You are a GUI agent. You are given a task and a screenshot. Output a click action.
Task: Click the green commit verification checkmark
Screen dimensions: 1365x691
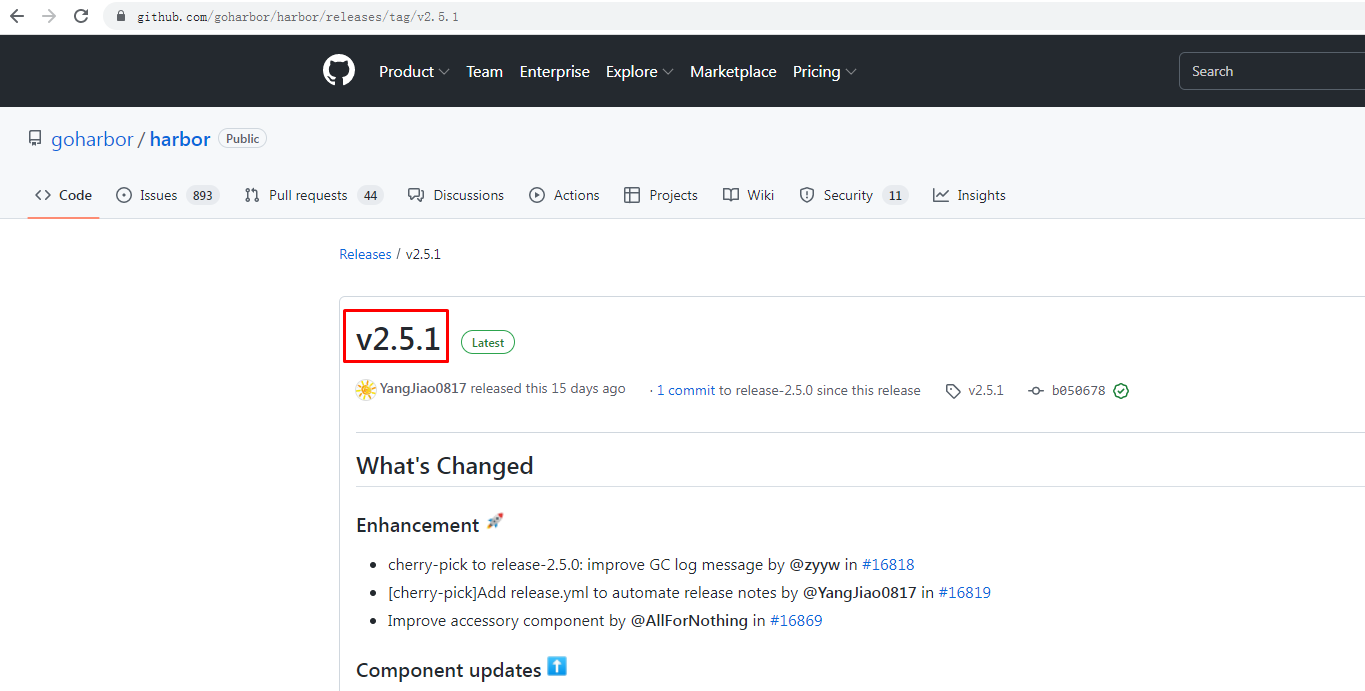click(1121, 391)
